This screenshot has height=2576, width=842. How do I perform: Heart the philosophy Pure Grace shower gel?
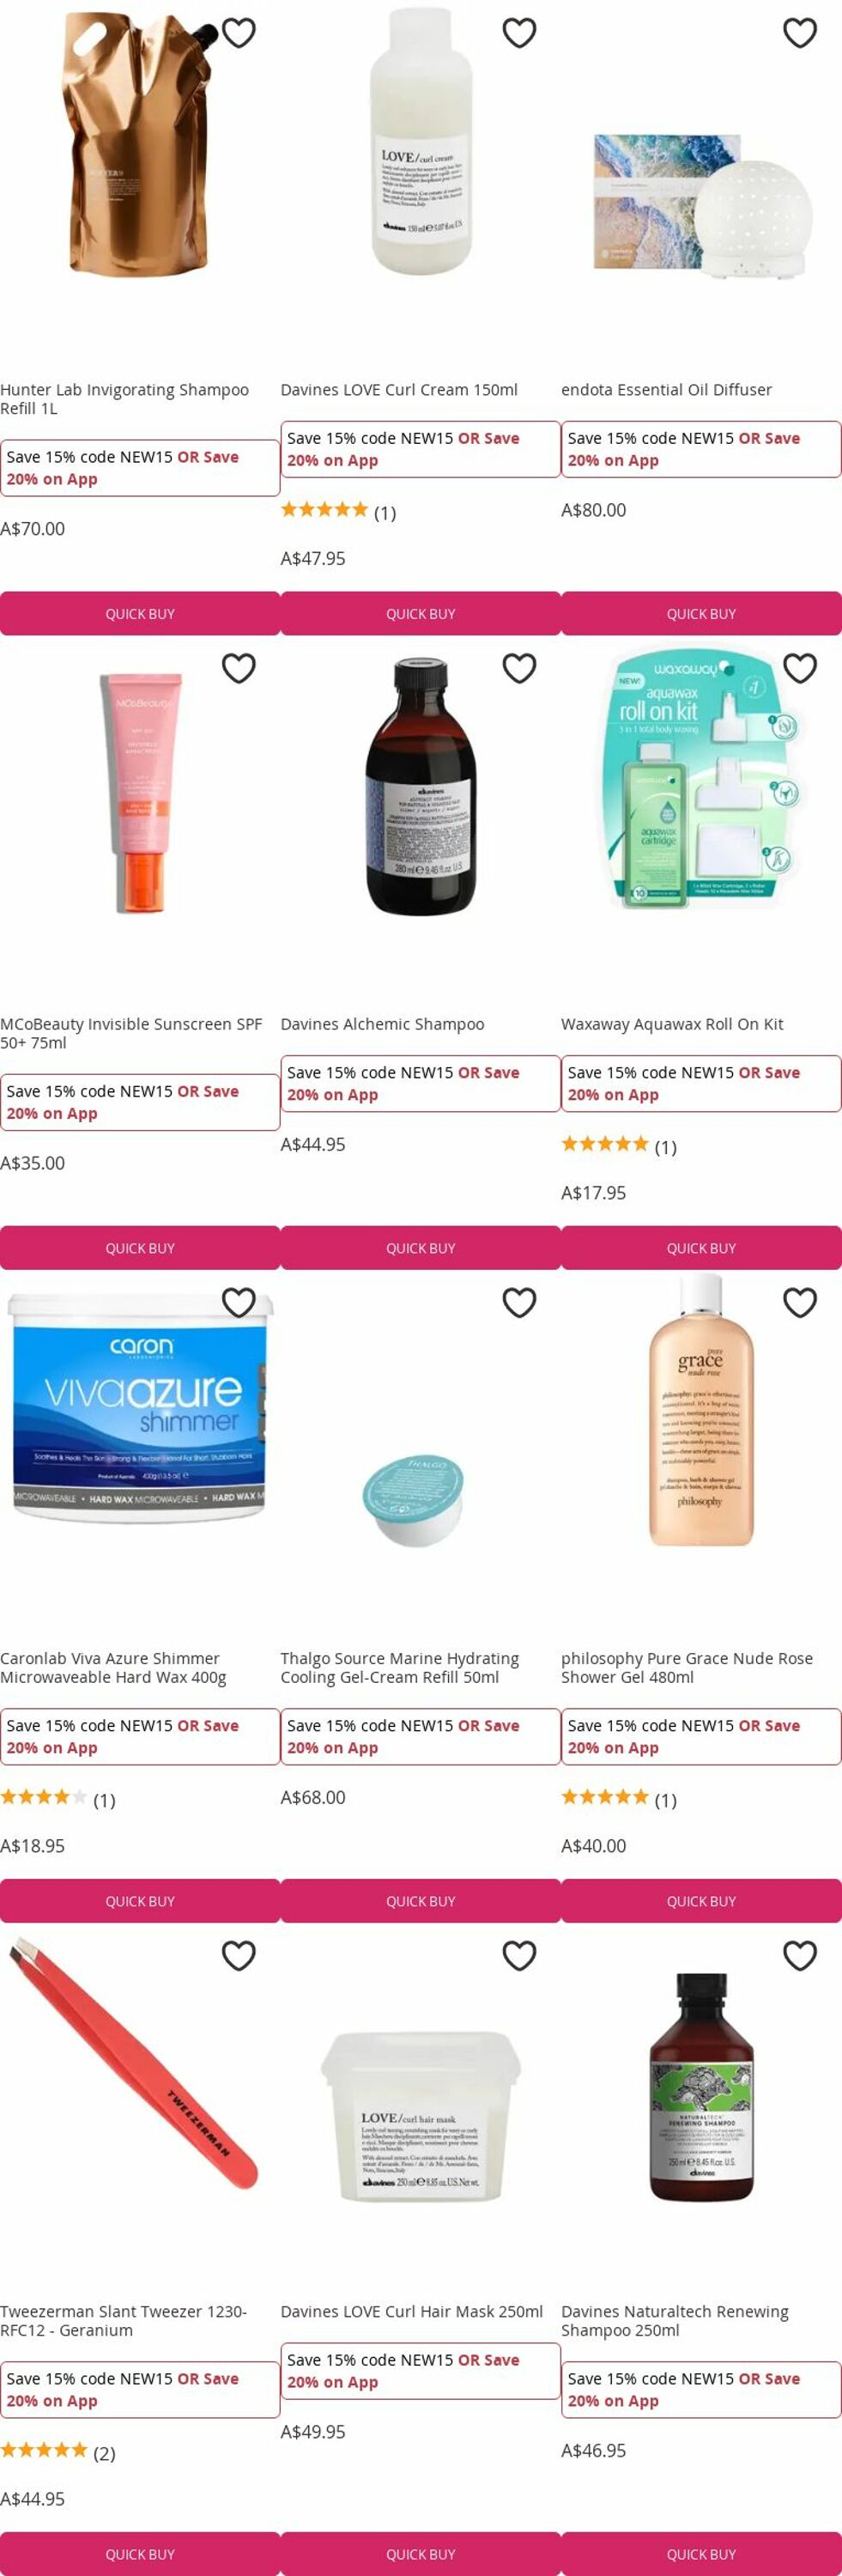(800, 1302)
